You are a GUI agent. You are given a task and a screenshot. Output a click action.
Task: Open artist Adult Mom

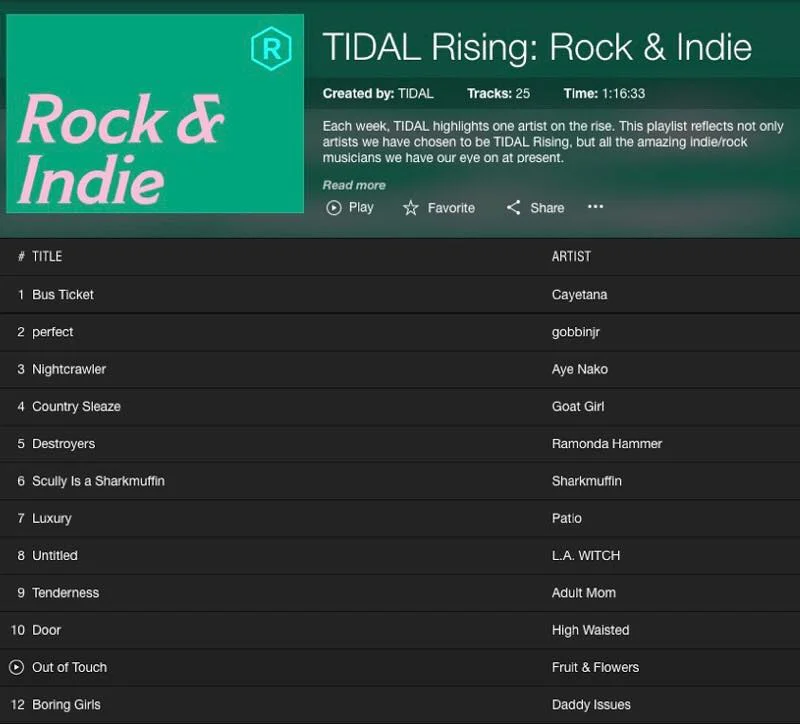pyautogui.click(x=584, y=592)
